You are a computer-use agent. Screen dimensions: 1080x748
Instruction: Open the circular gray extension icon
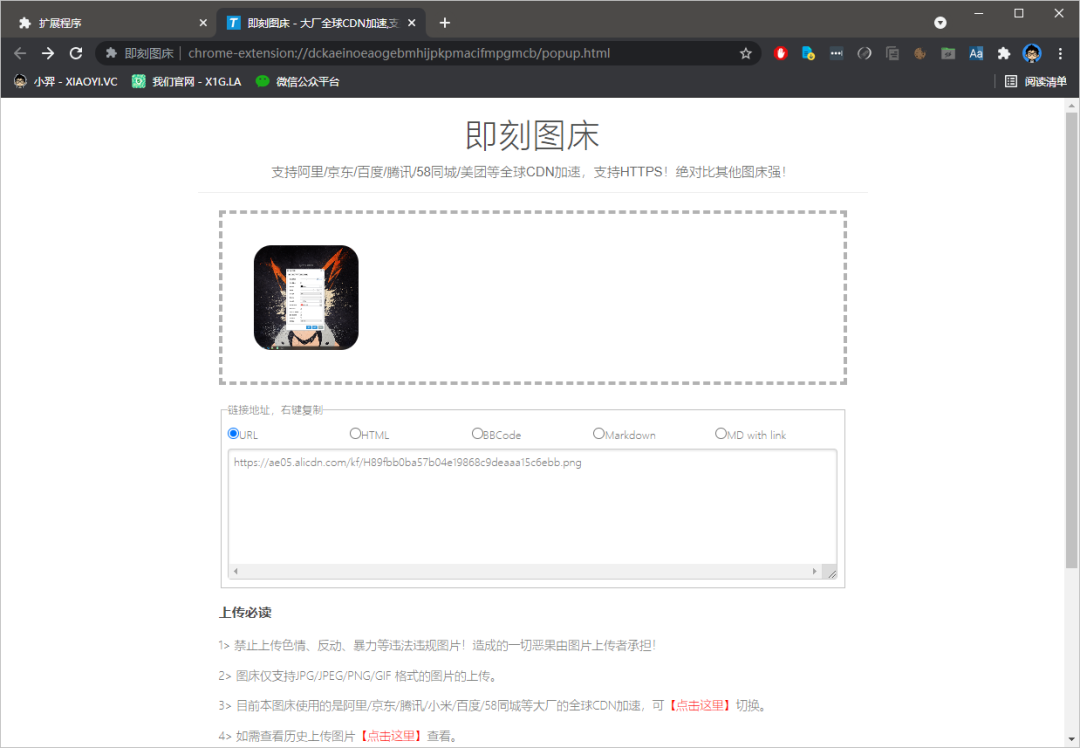[864, 53]
